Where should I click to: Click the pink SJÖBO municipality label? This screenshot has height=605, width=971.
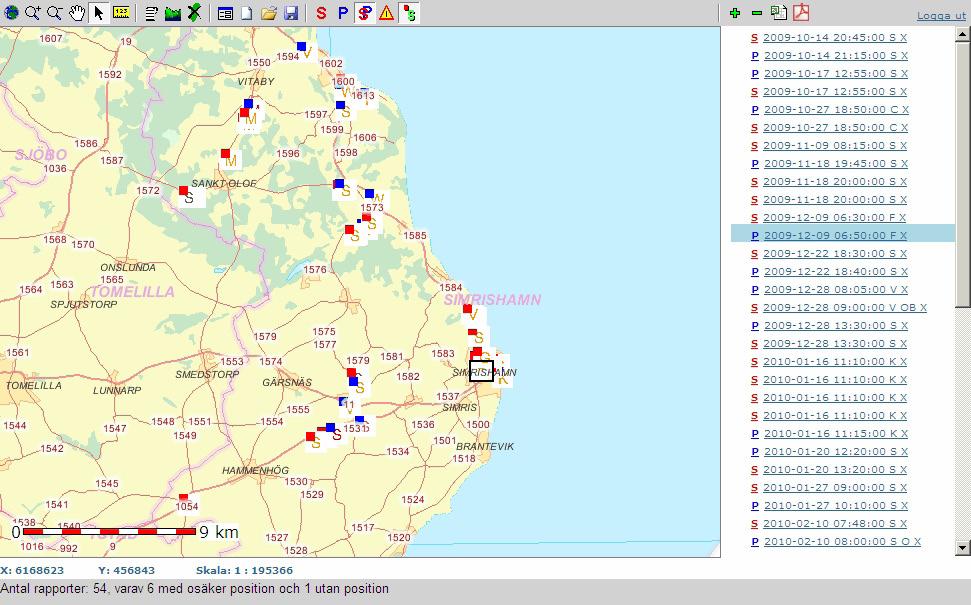pos(41,155)
